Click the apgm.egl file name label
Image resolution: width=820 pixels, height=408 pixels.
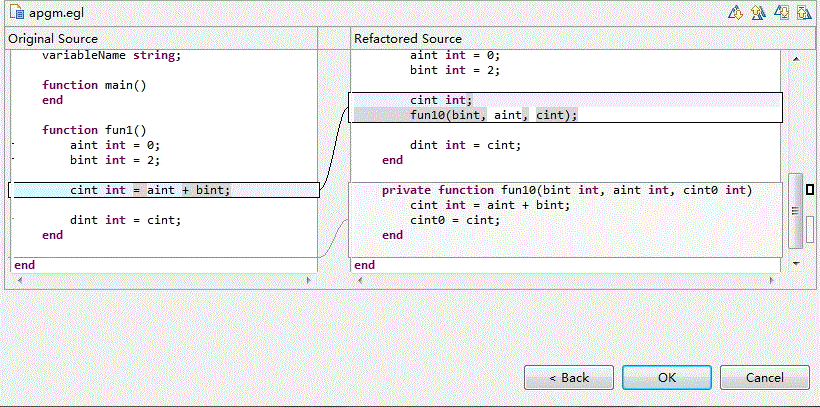tap(56, 13)
